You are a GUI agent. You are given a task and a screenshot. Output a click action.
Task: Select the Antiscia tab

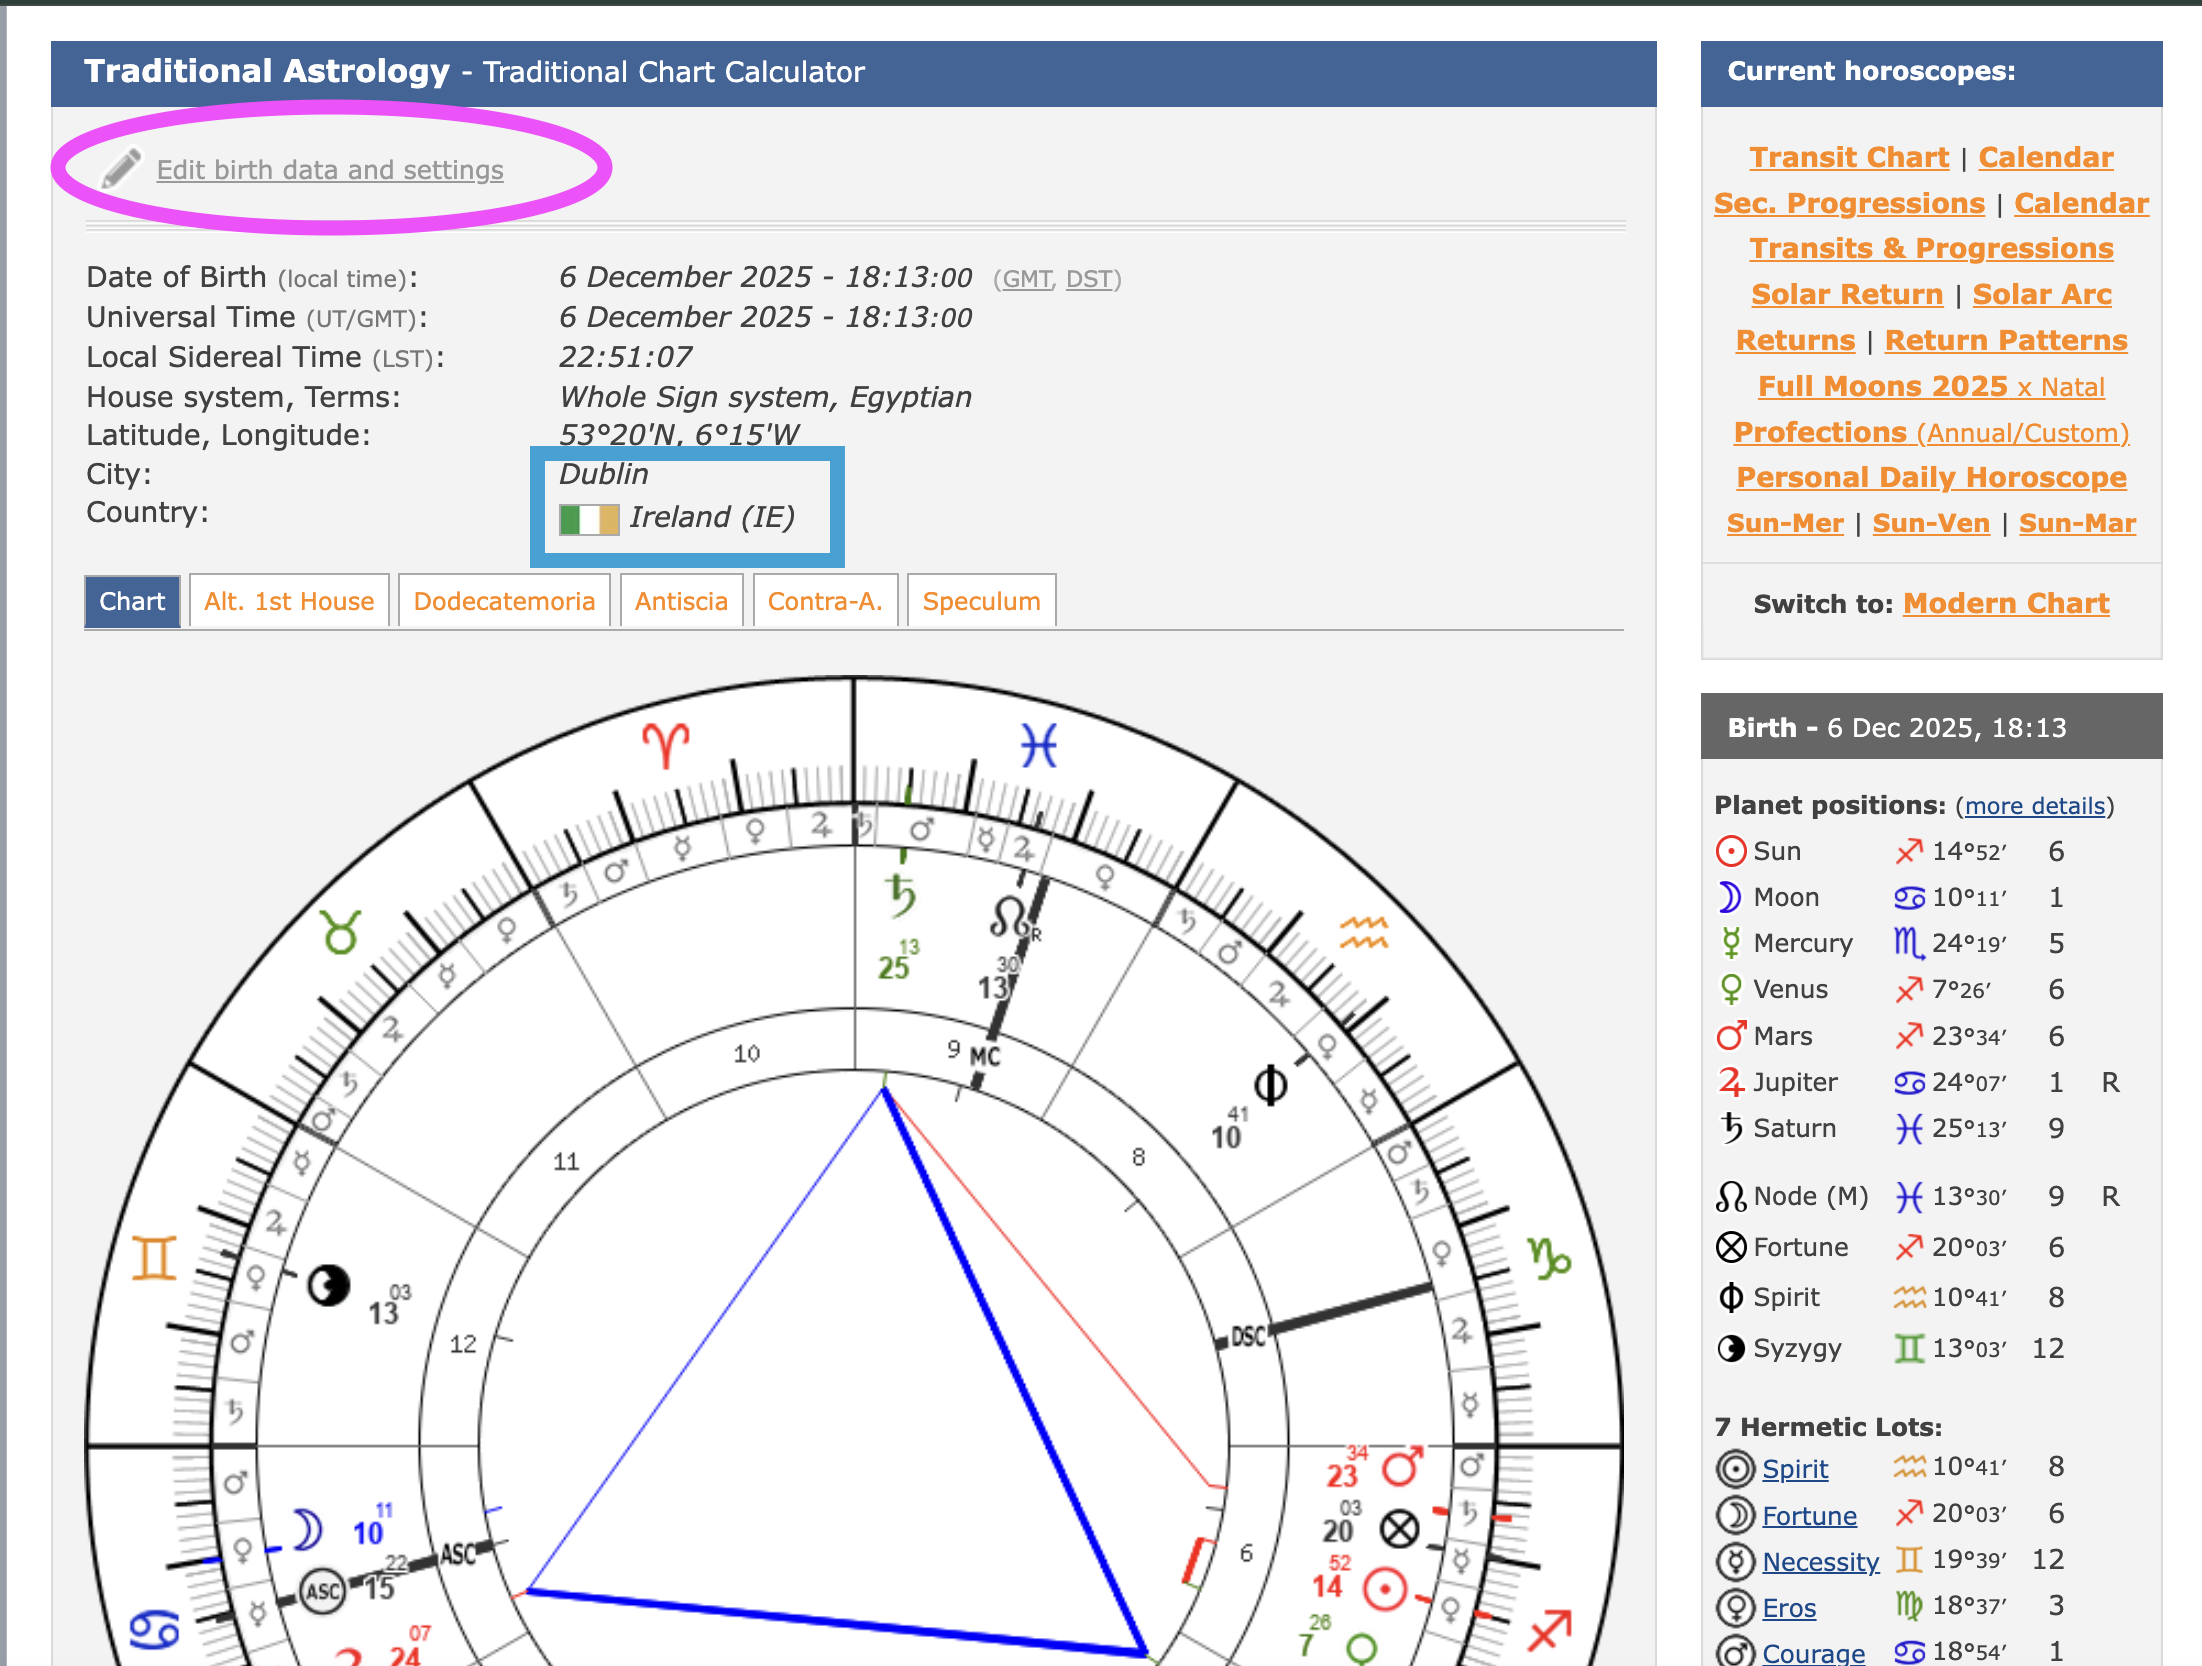pyautogui.click(x=681, y=601)
